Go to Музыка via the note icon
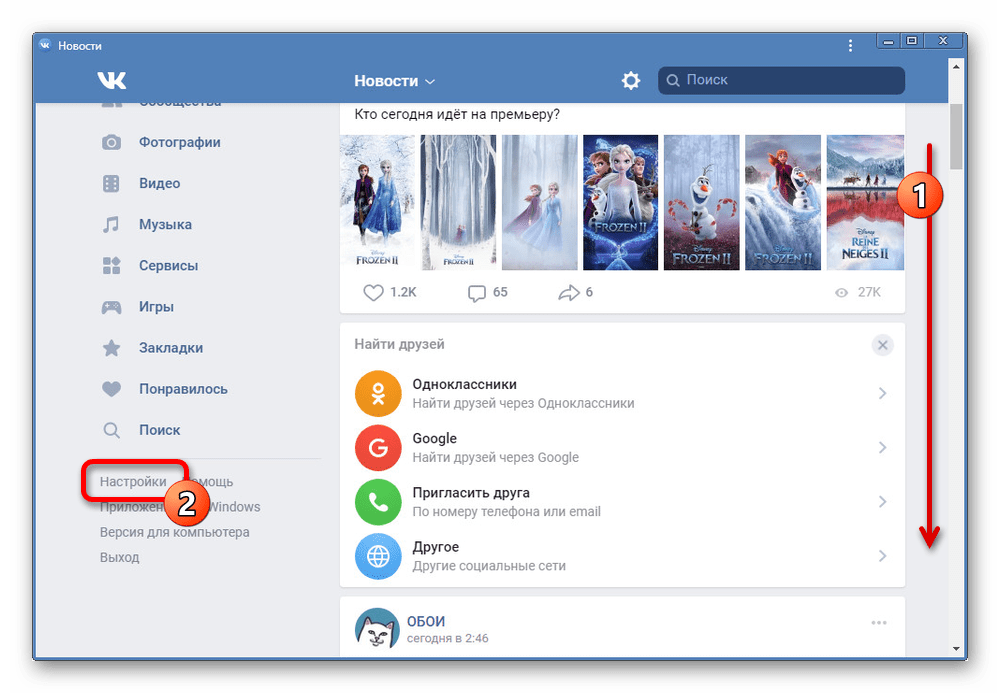Screen dimensions: 1000x693 (x=111, y=224)
